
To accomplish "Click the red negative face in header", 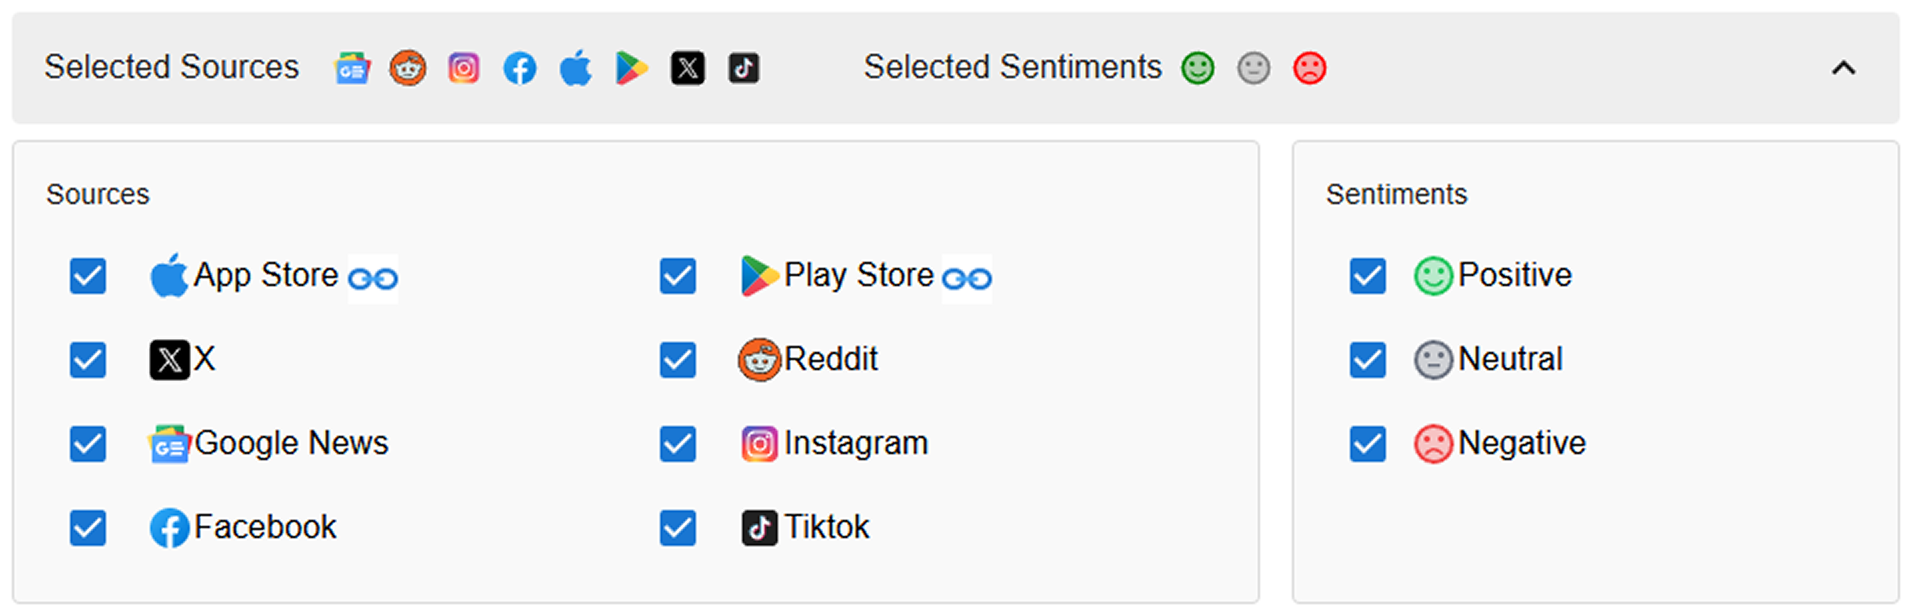I will pos(1309,68).
